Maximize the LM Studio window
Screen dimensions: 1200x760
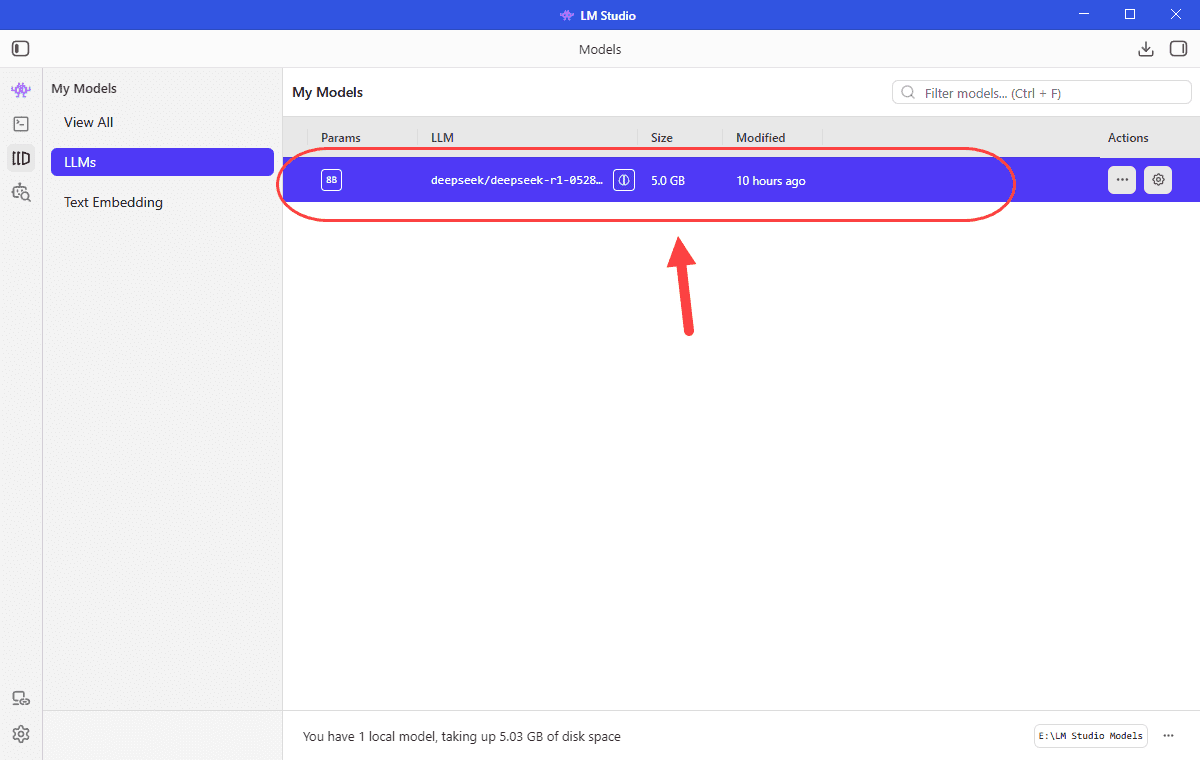click(1130, 14)
